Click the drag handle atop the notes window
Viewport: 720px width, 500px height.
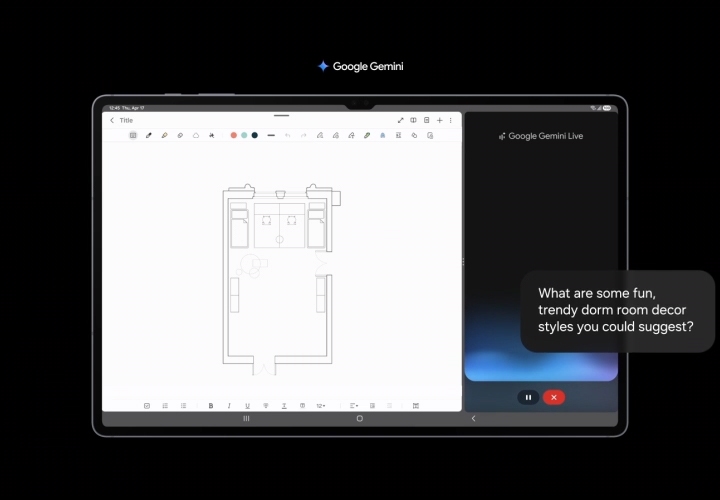tap(281, 116)
